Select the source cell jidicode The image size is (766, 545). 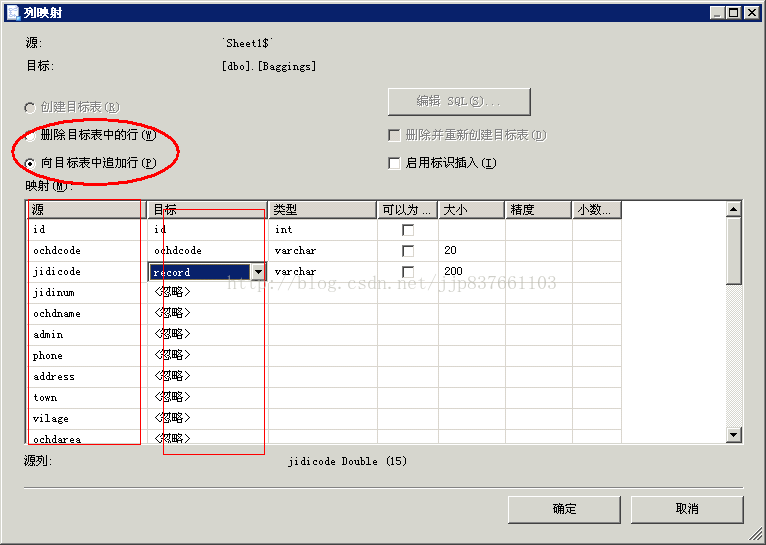86,272
